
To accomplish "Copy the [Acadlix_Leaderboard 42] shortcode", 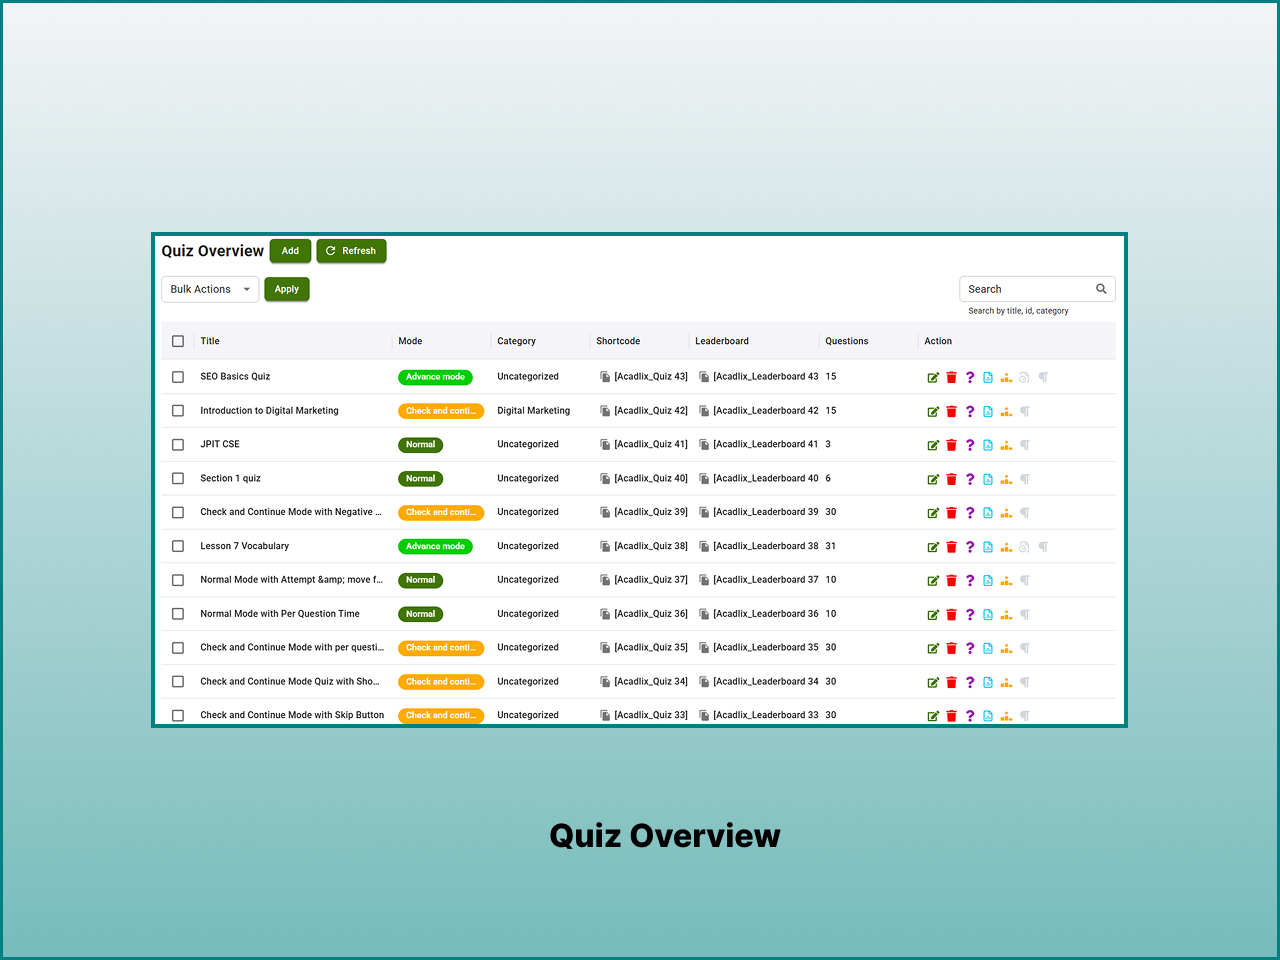I will click(705, 411).
